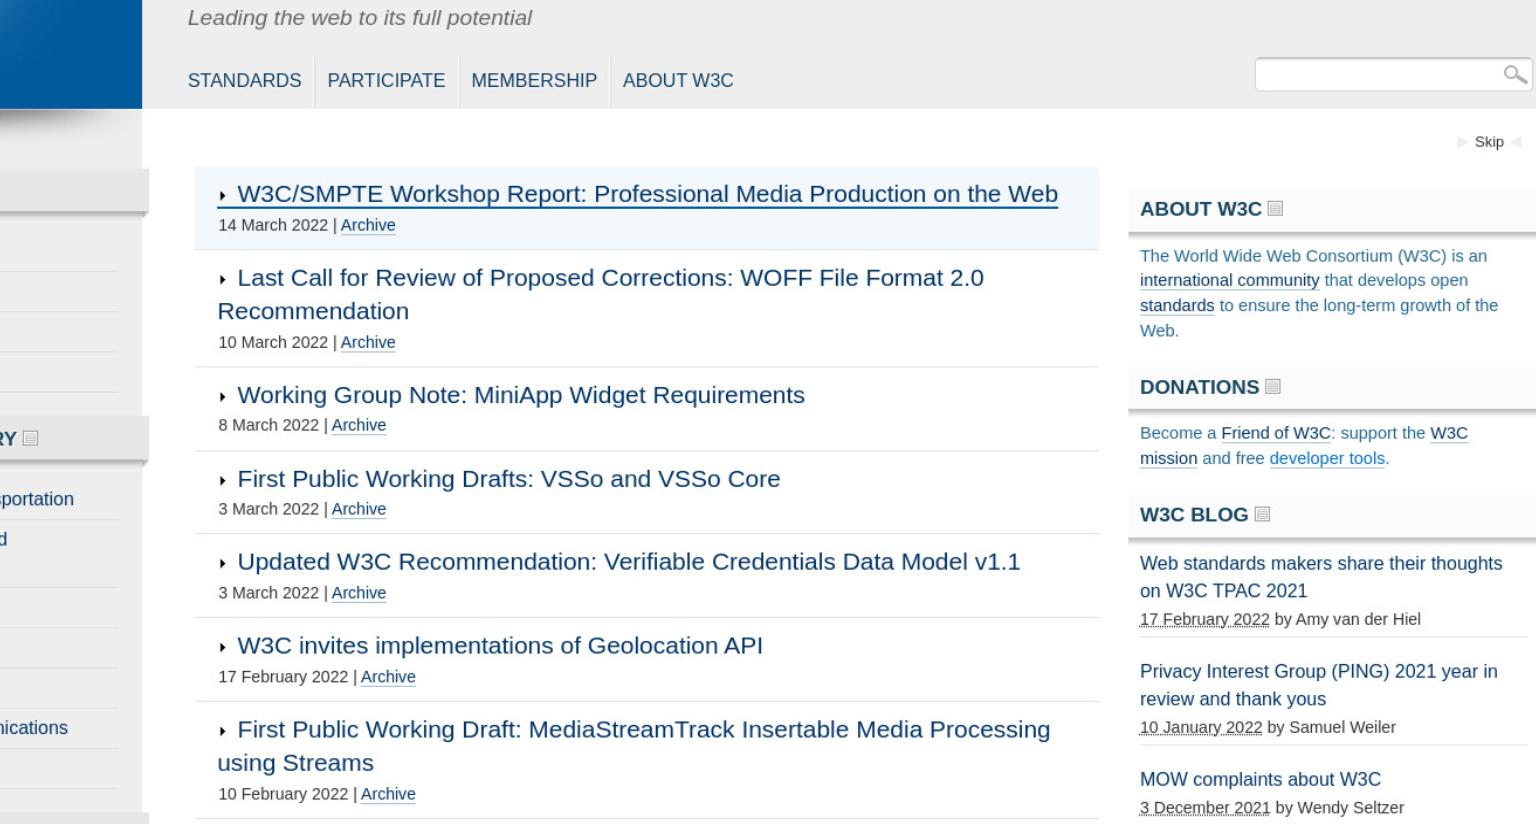Open MOW complaints about W3C post
Viewport: 1536px width, 824px height.
pos(1260,779)
